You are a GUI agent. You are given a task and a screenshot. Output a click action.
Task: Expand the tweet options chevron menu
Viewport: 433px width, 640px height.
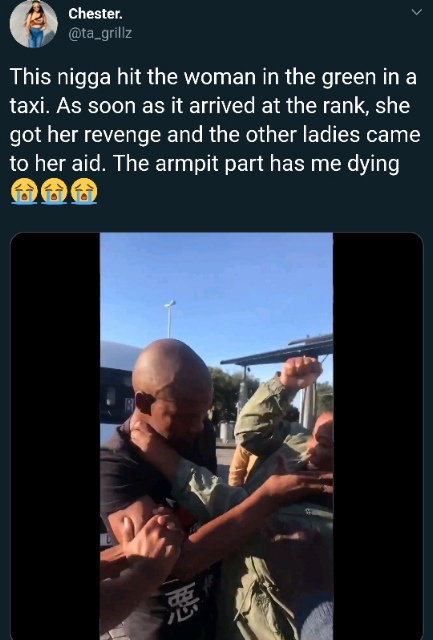[416, 13]
